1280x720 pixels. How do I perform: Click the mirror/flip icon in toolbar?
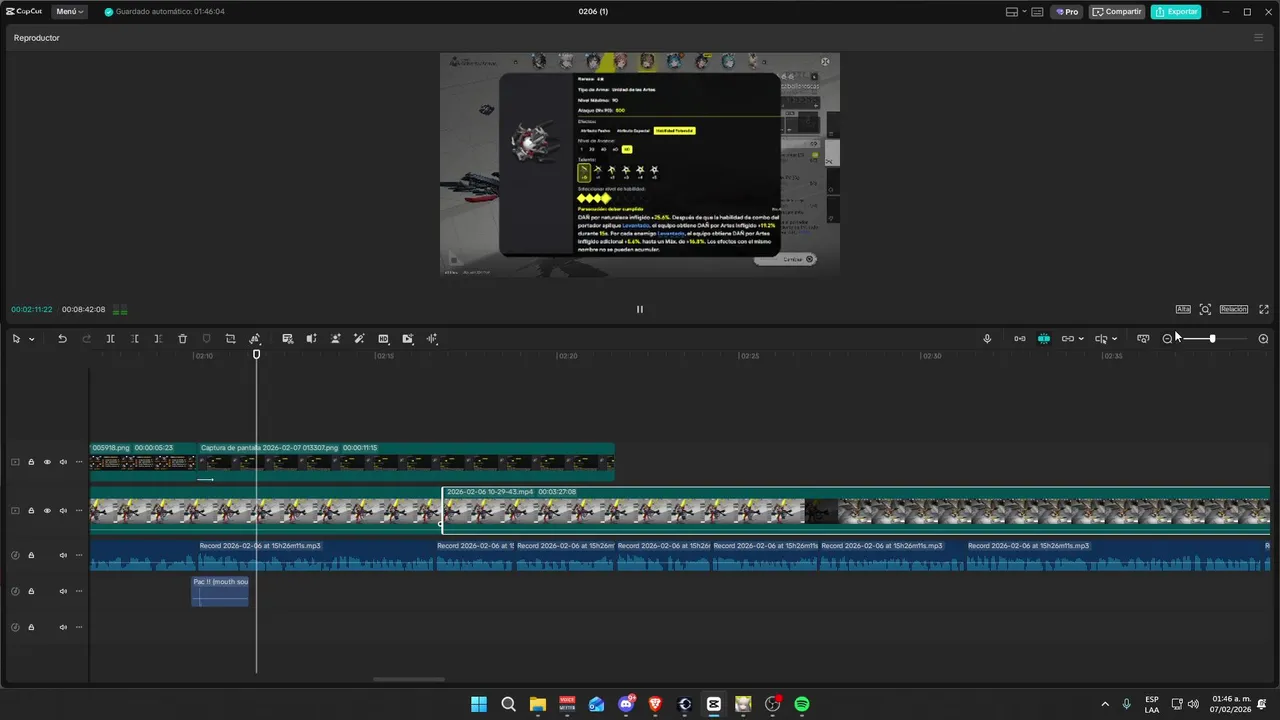click(254, 339)
